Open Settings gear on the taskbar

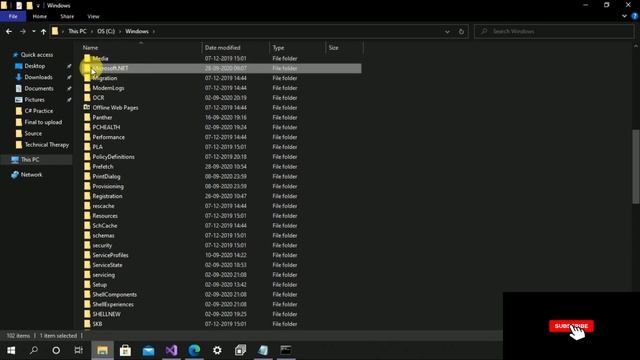(217, 350)
